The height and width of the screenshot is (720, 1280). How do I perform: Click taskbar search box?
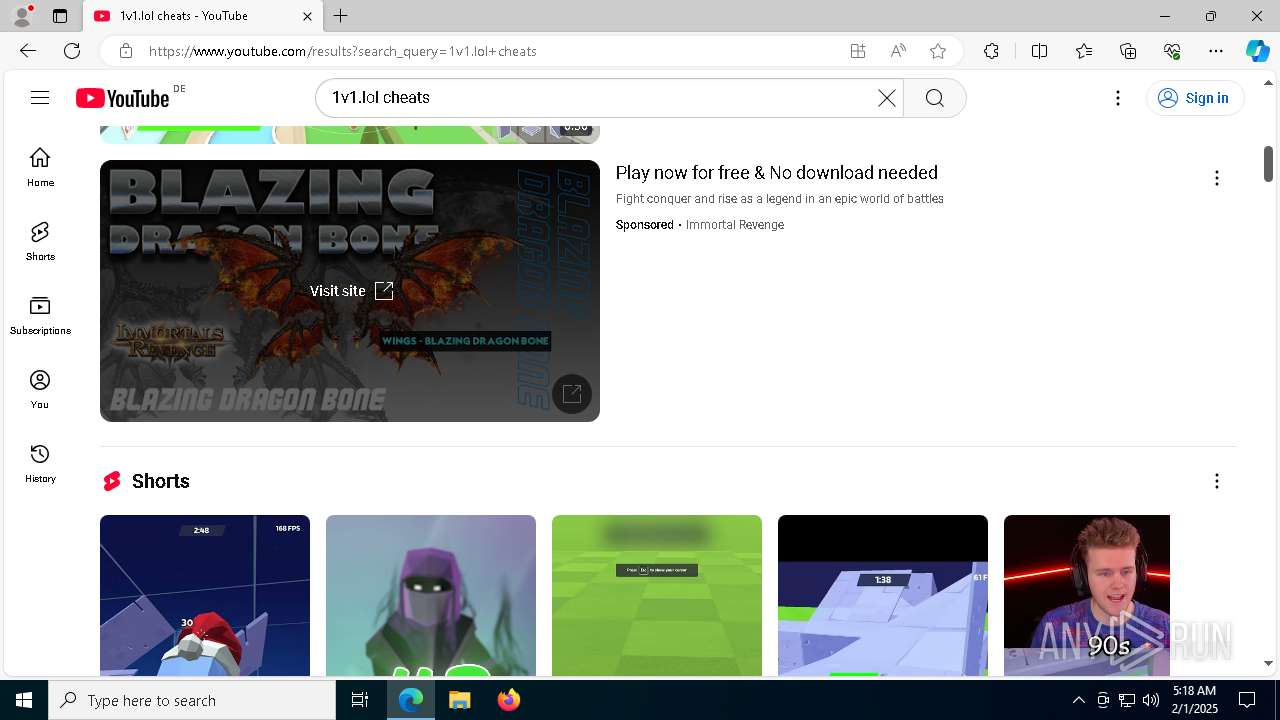click(192, 700)
